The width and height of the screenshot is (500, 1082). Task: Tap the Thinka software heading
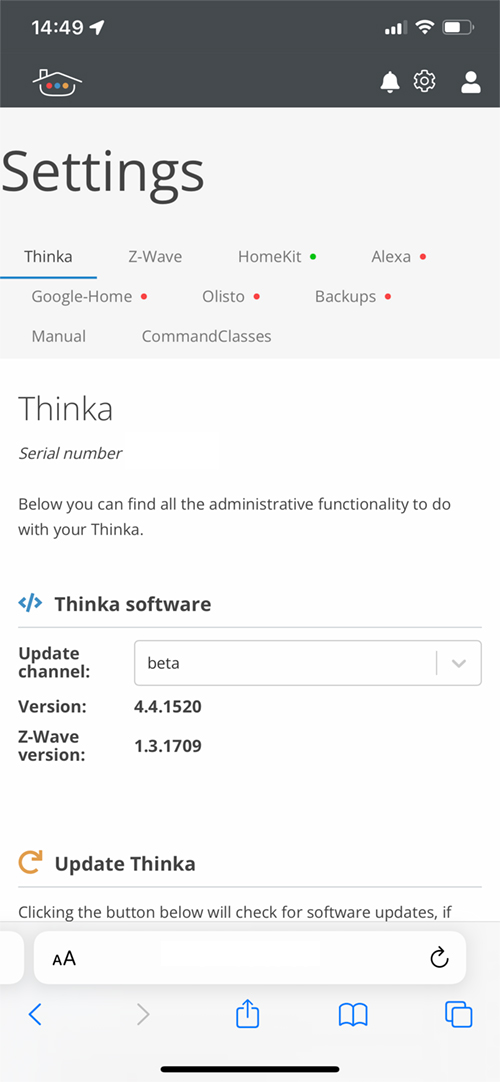132,604
